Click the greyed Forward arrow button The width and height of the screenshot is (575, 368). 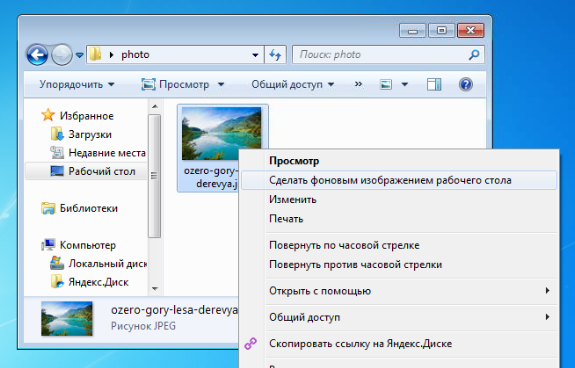pos(62,55)
